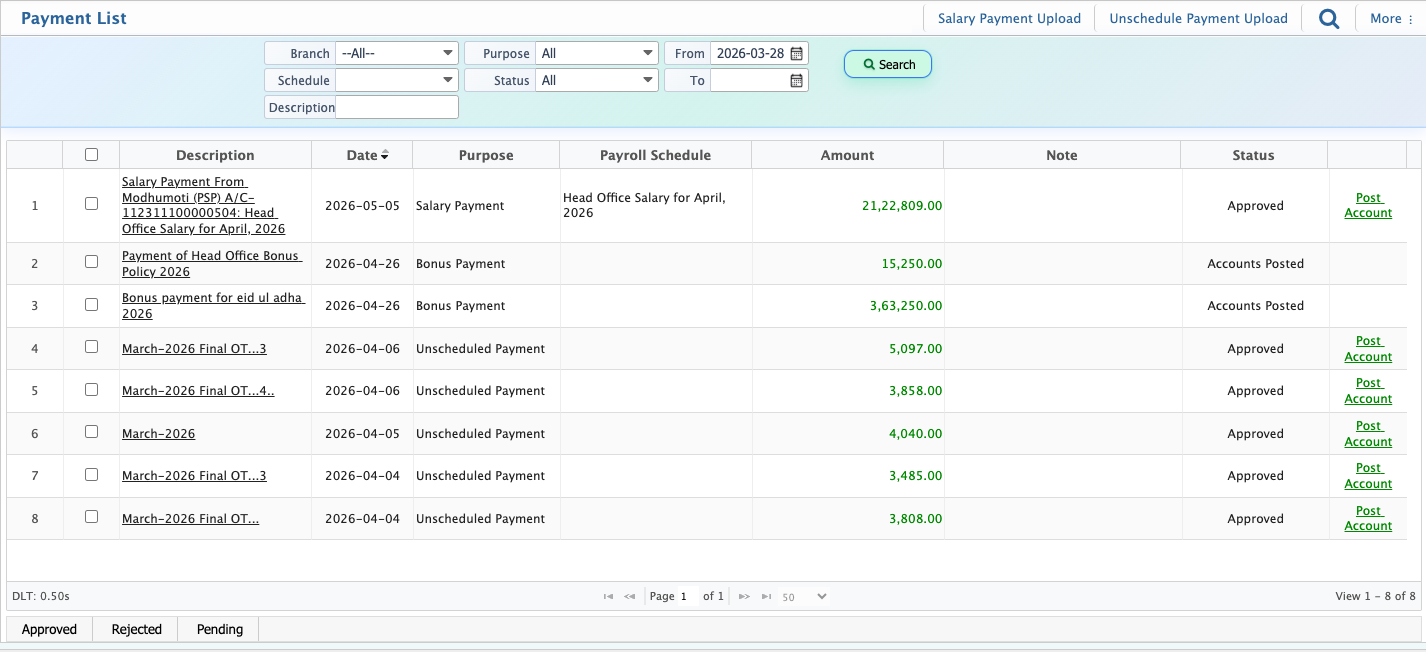
Task: Switch to the Pending tab
Action: (x=220, y=629)
